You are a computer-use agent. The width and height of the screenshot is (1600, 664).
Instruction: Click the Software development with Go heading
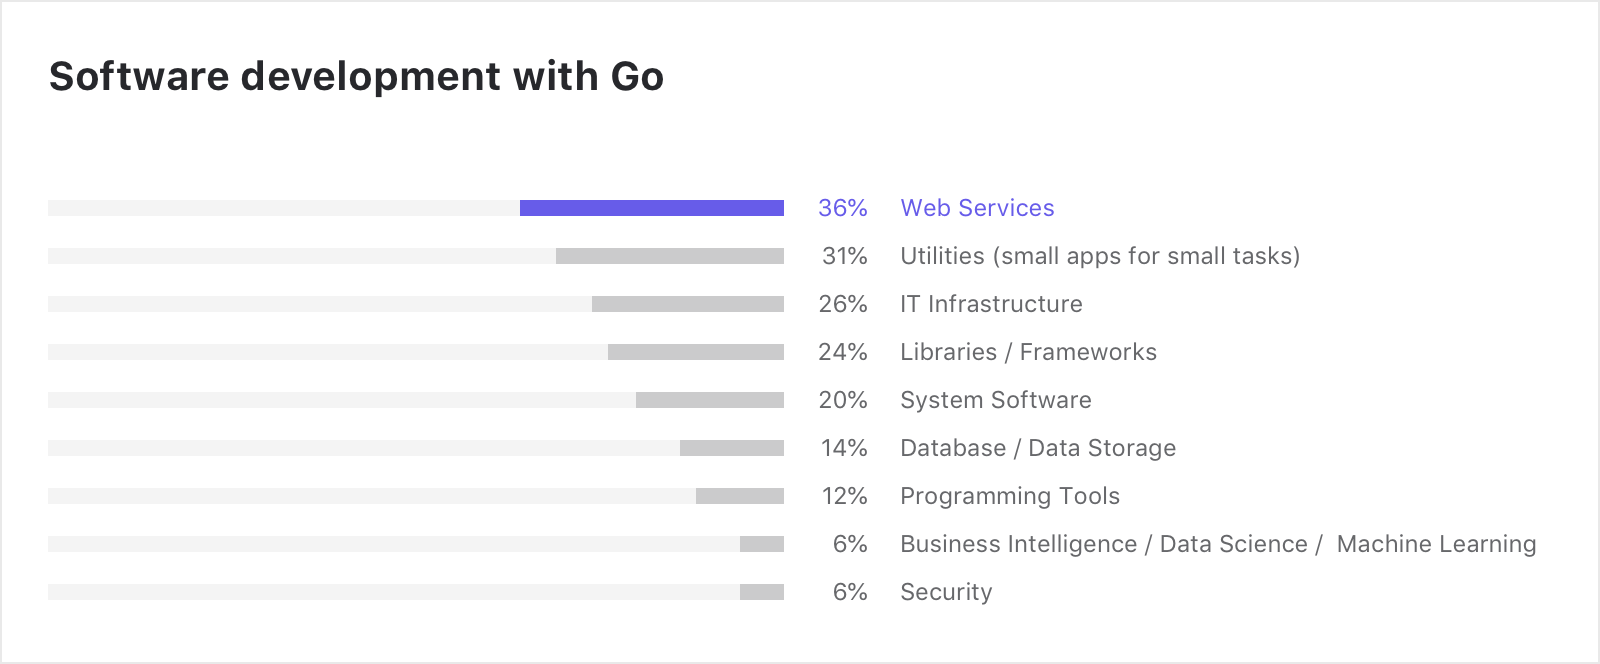(x=356, y=77)
